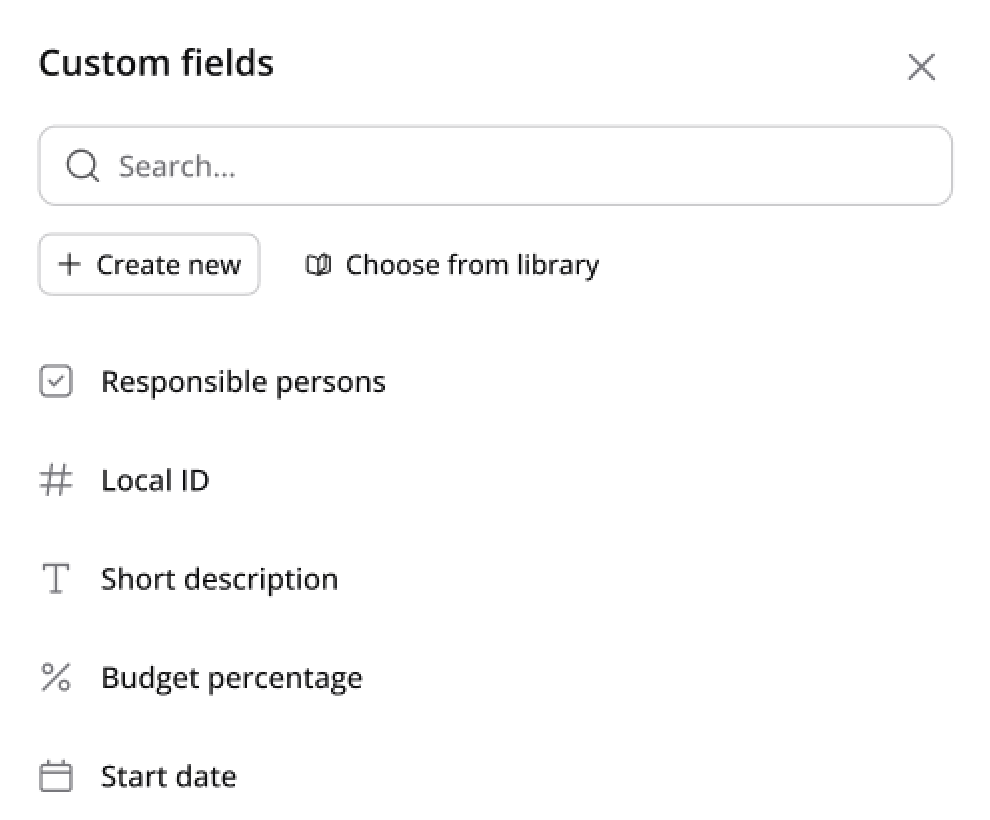The width and height of the screenshot is (990, 820).
Task: Click the book icon beside Choose from library
Action: coord(318,264)
